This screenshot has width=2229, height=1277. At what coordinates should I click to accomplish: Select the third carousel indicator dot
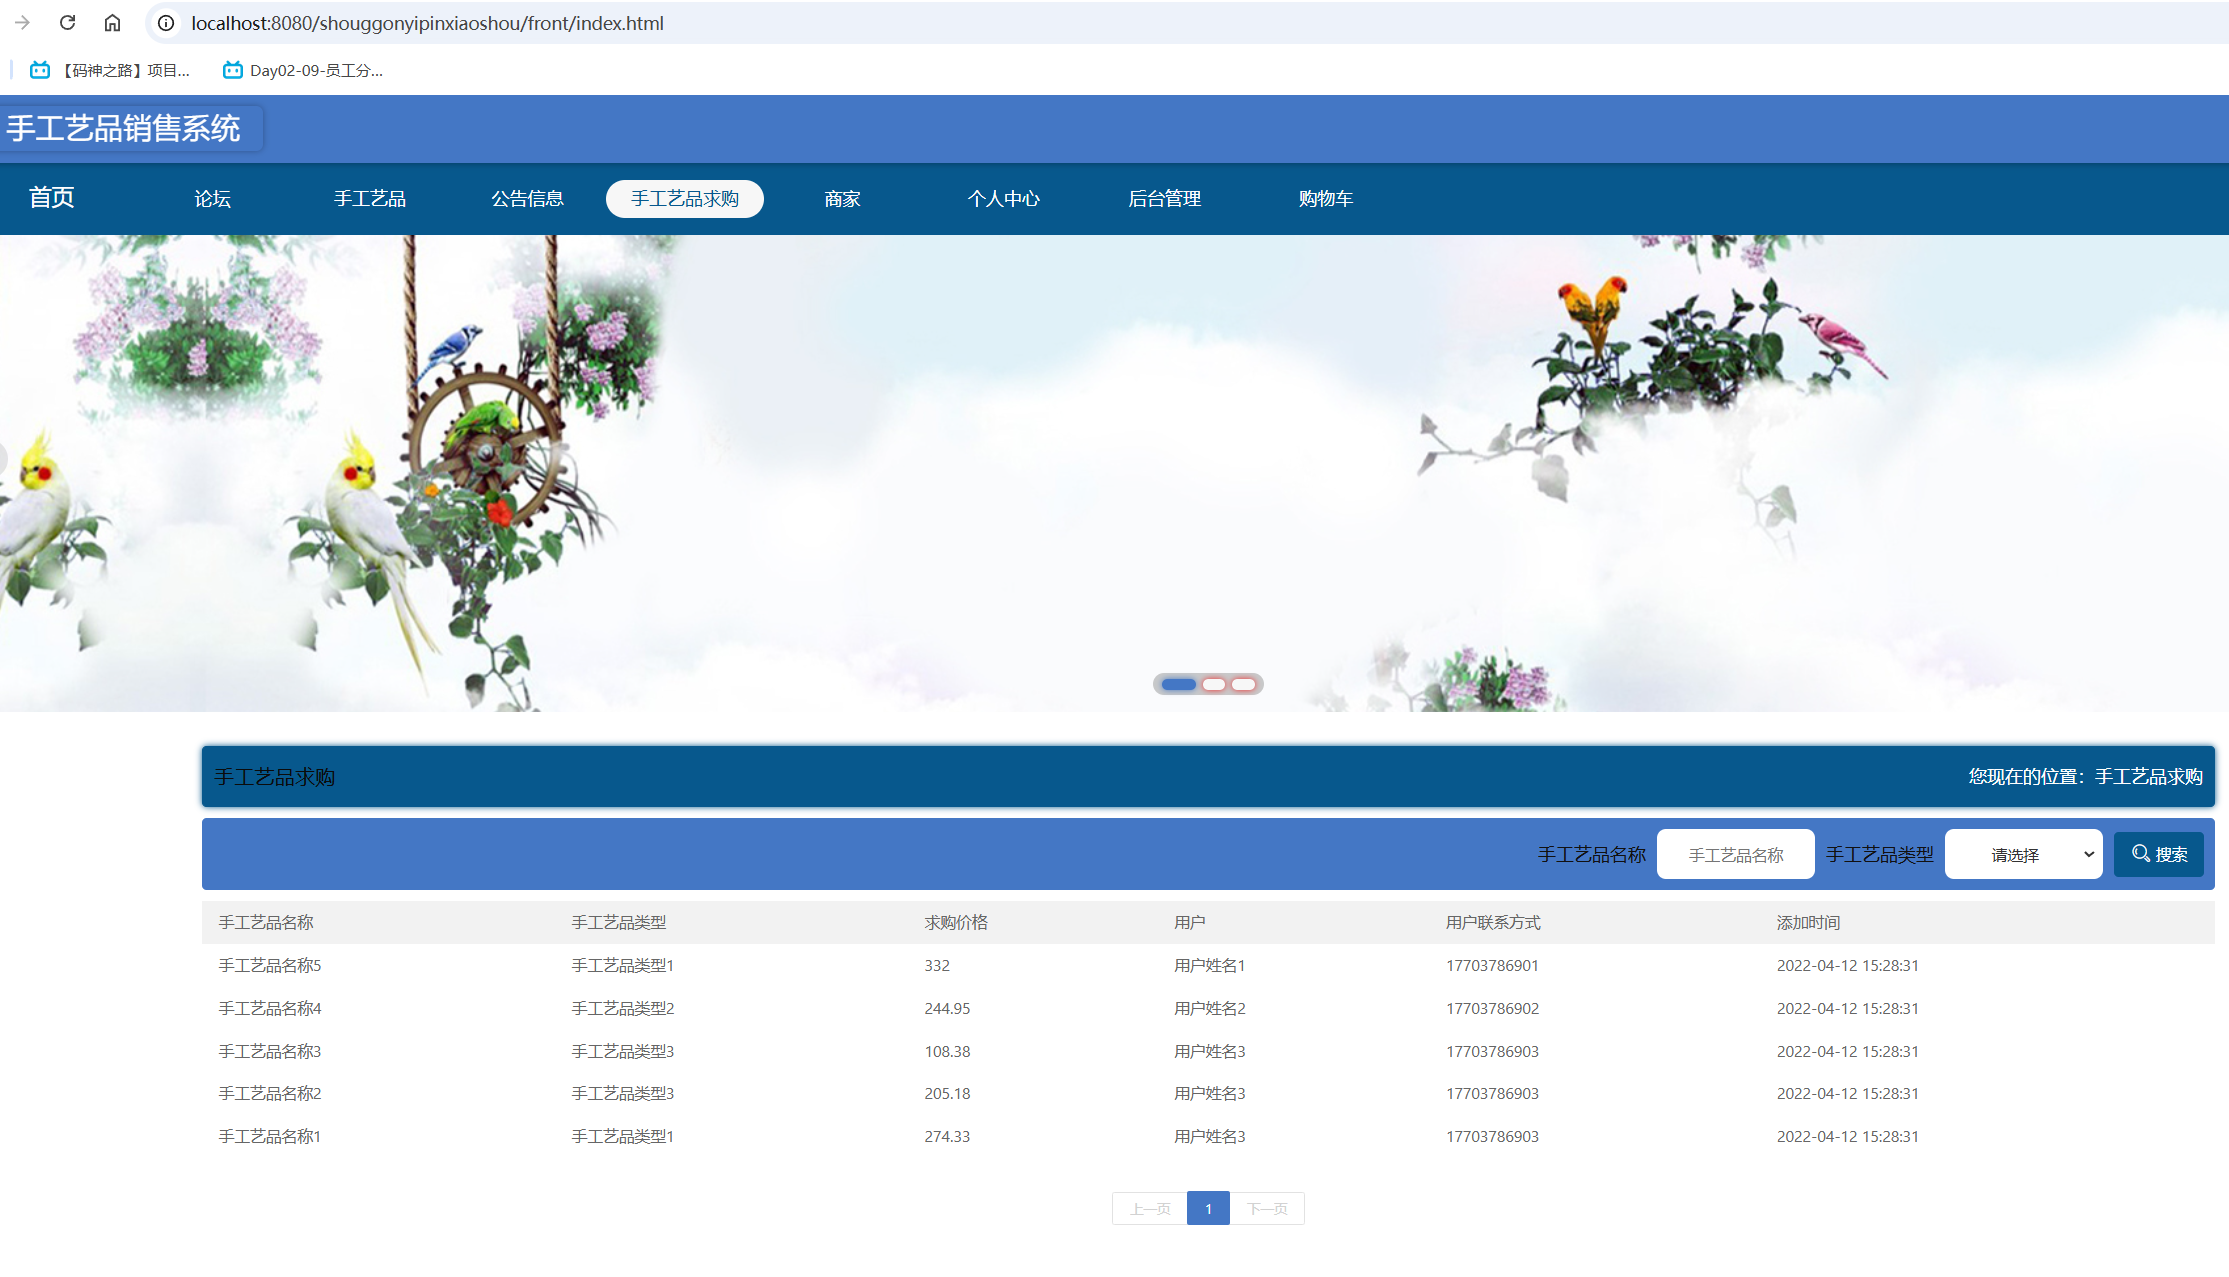pyautogui.click(x=1243, y=684)
